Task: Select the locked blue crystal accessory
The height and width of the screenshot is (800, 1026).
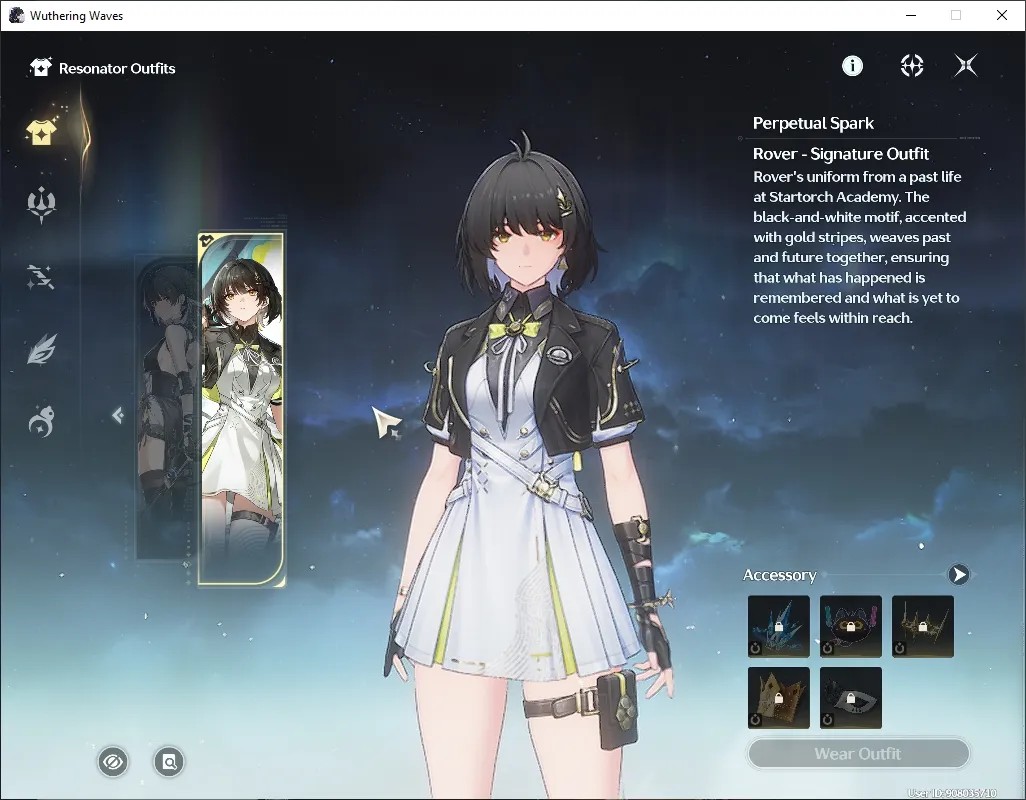Action: click(x=779, y=626)
